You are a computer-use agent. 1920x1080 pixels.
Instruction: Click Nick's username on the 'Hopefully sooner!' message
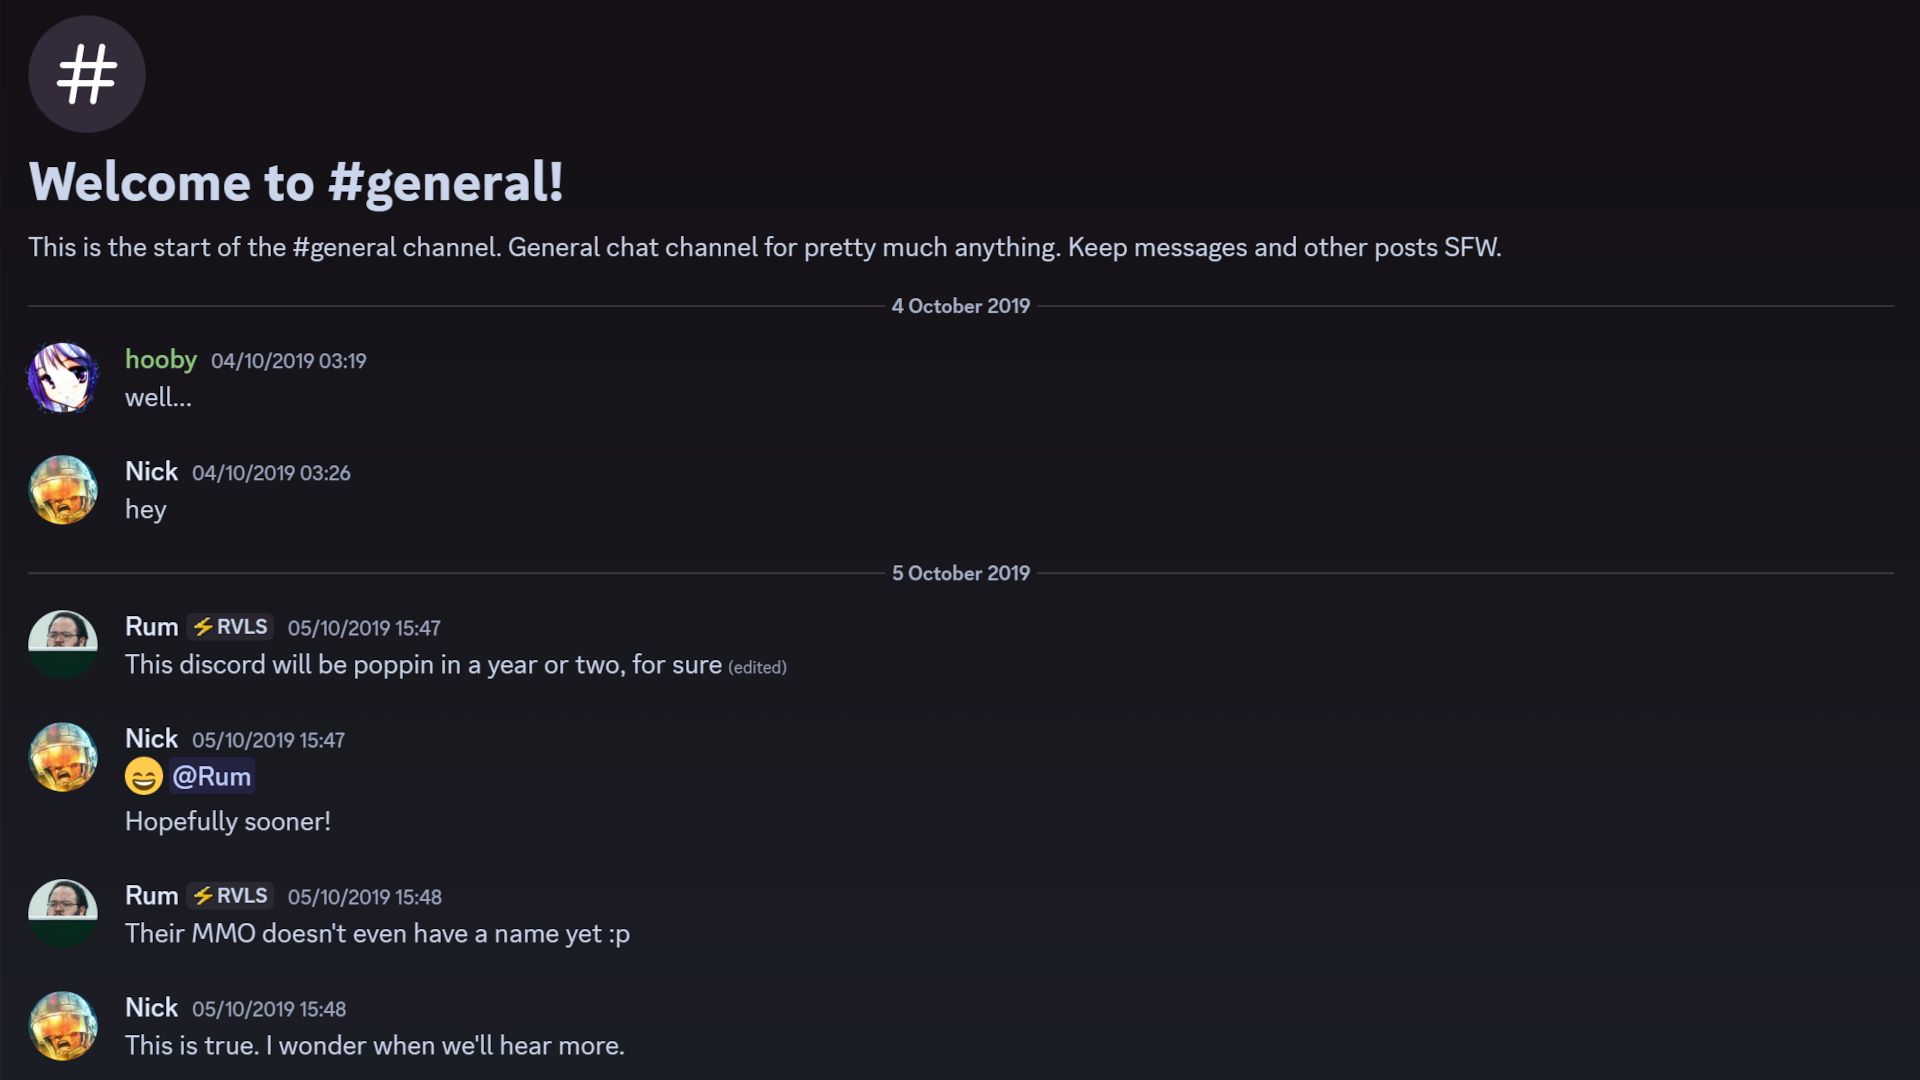click(x=151, y=738)
